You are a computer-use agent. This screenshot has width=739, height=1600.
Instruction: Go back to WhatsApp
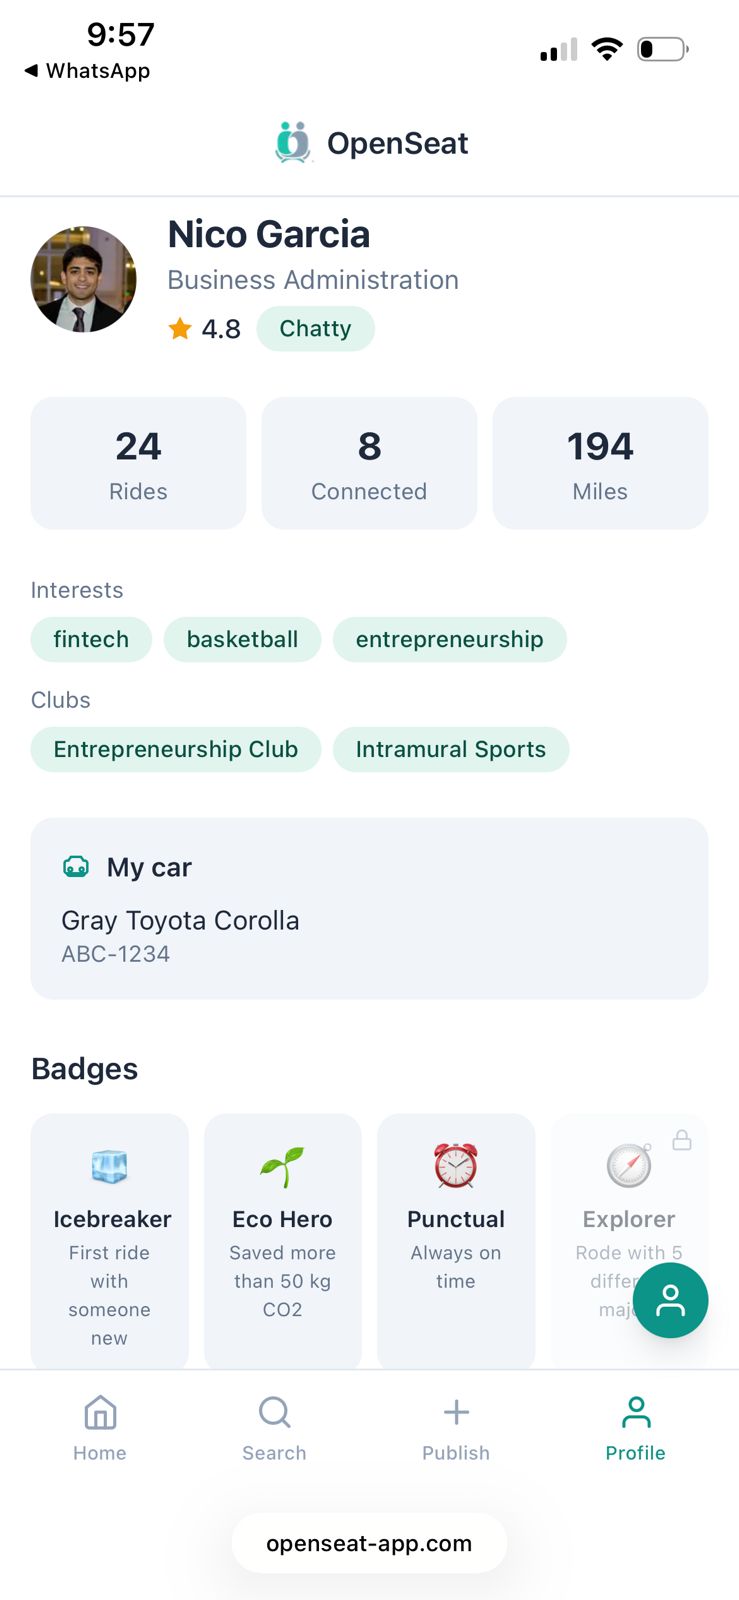pos(87,71)
